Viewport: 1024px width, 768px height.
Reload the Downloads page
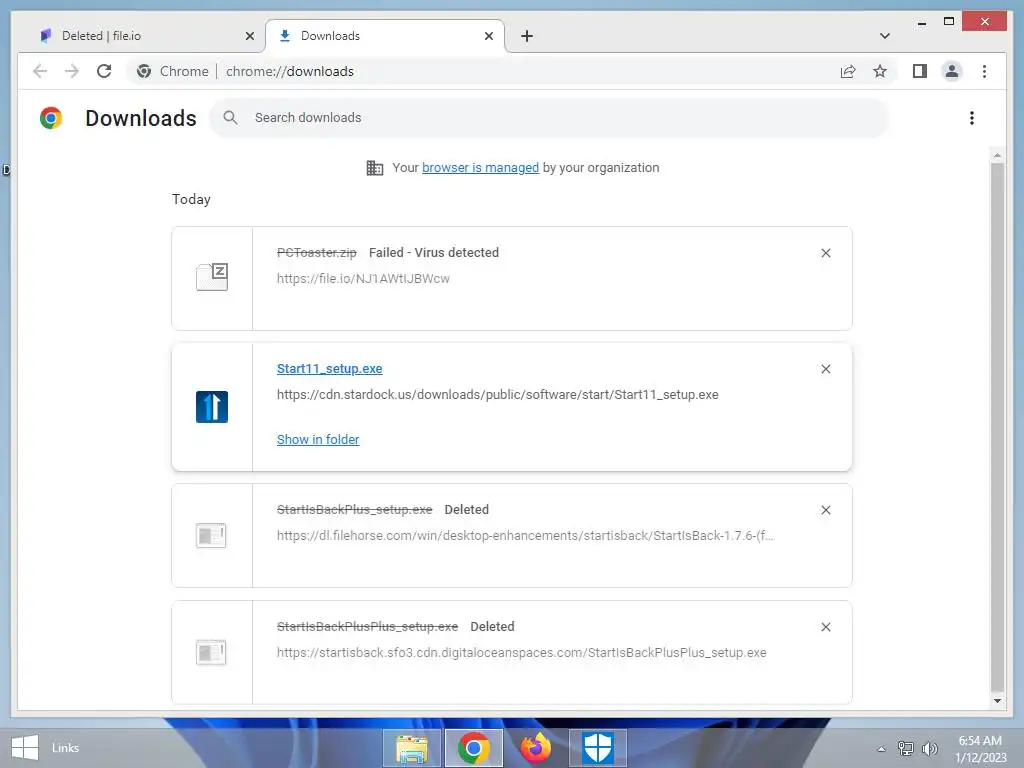[104, 71]
